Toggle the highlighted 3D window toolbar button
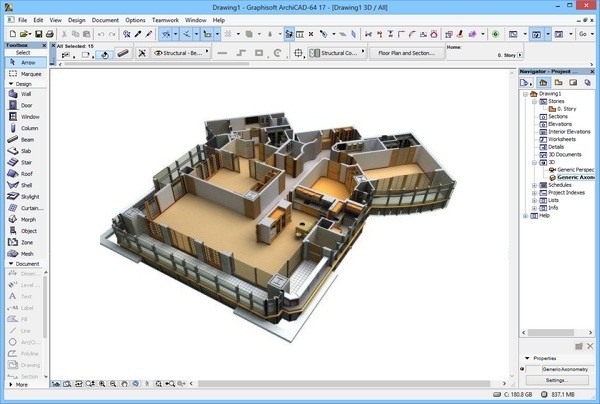The height and width of the screenshot is (404, 600). point(536,34)
